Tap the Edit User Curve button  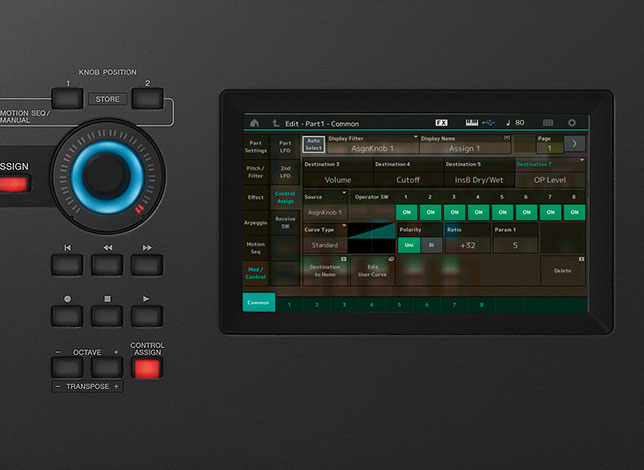(x=372, y=269)
